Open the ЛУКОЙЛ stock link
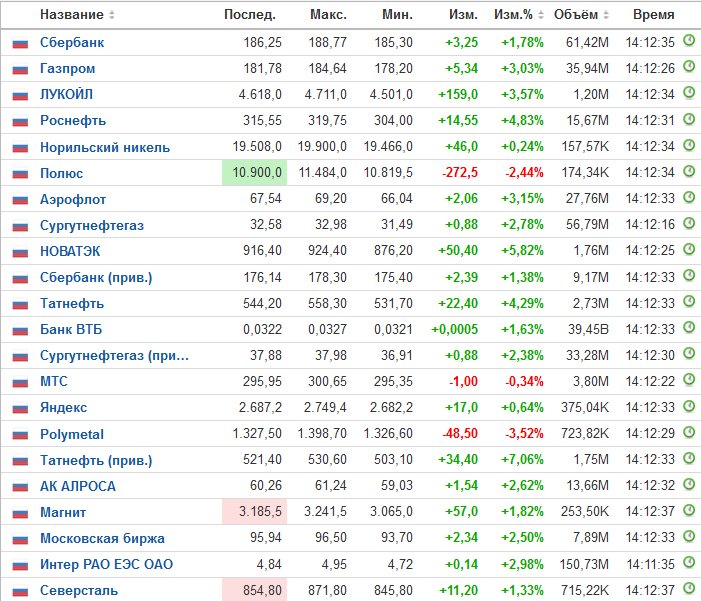 click(x=67, y=94)
